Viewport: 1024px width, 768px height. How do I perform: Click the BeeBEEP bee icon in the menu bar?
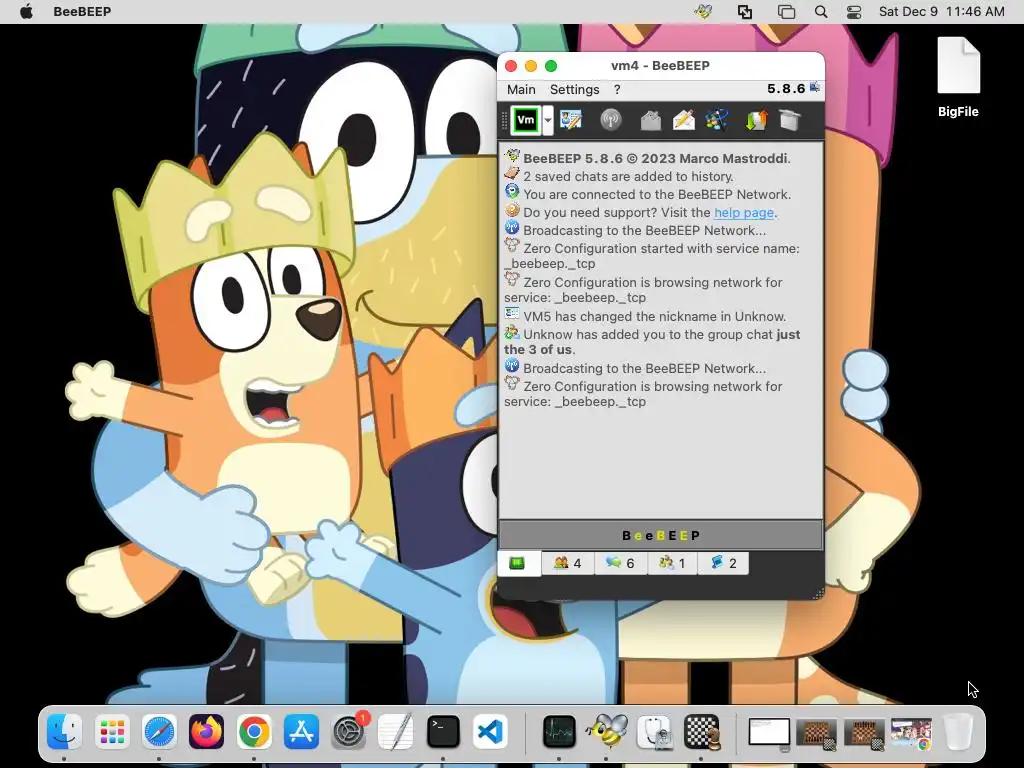[x=703, y=12]
